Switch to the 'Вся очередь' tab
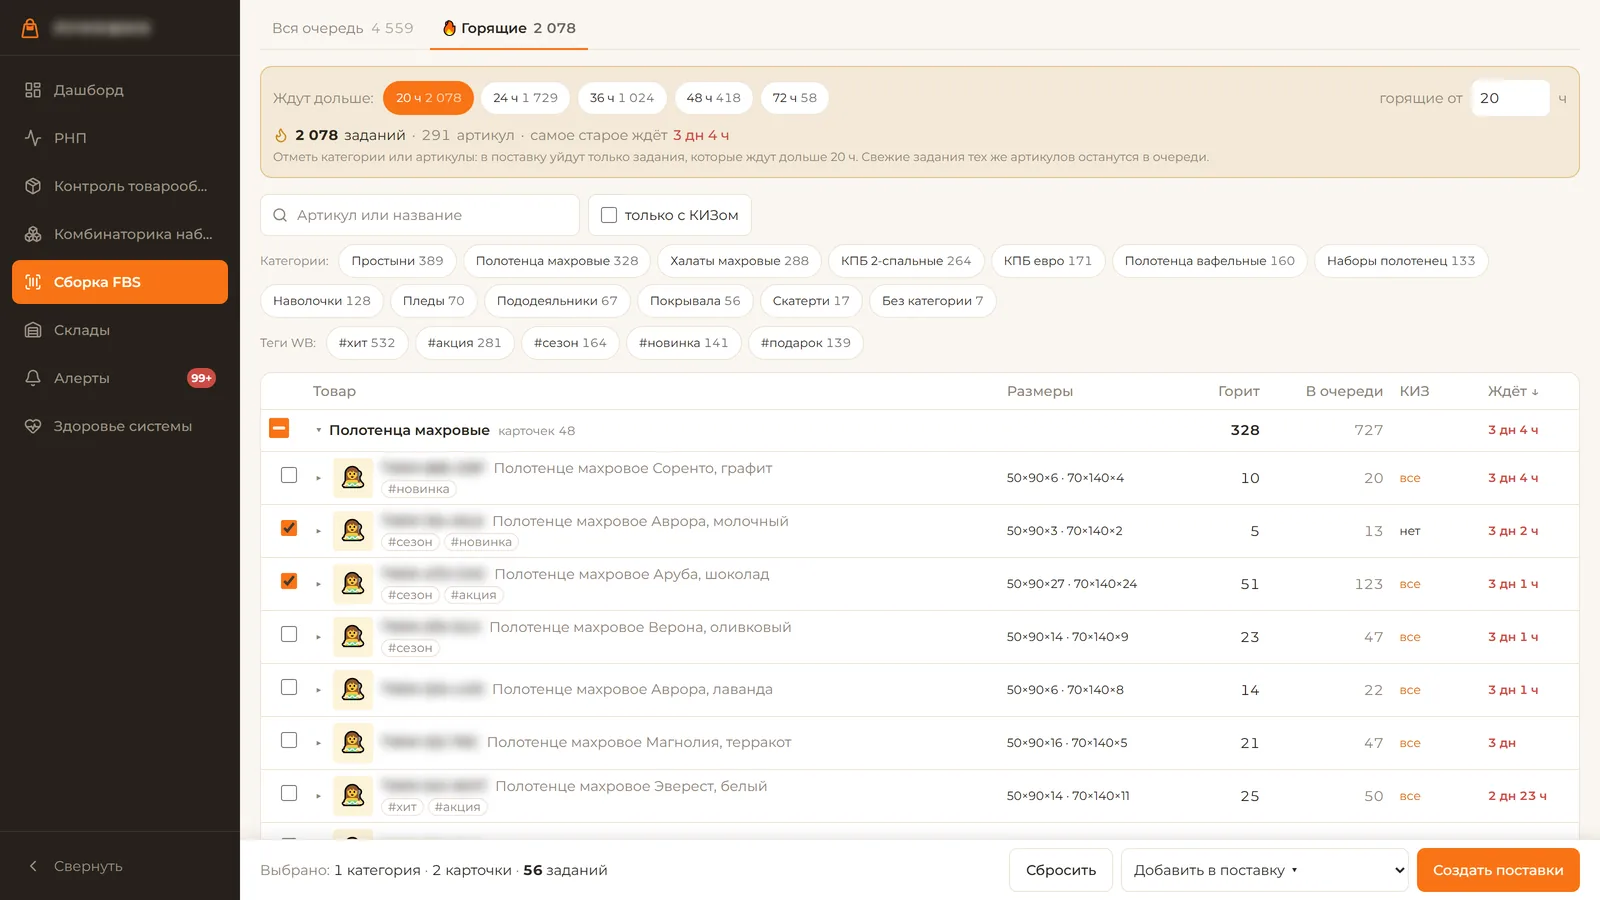The image size is (1600, 900). [x=343, y=28]
